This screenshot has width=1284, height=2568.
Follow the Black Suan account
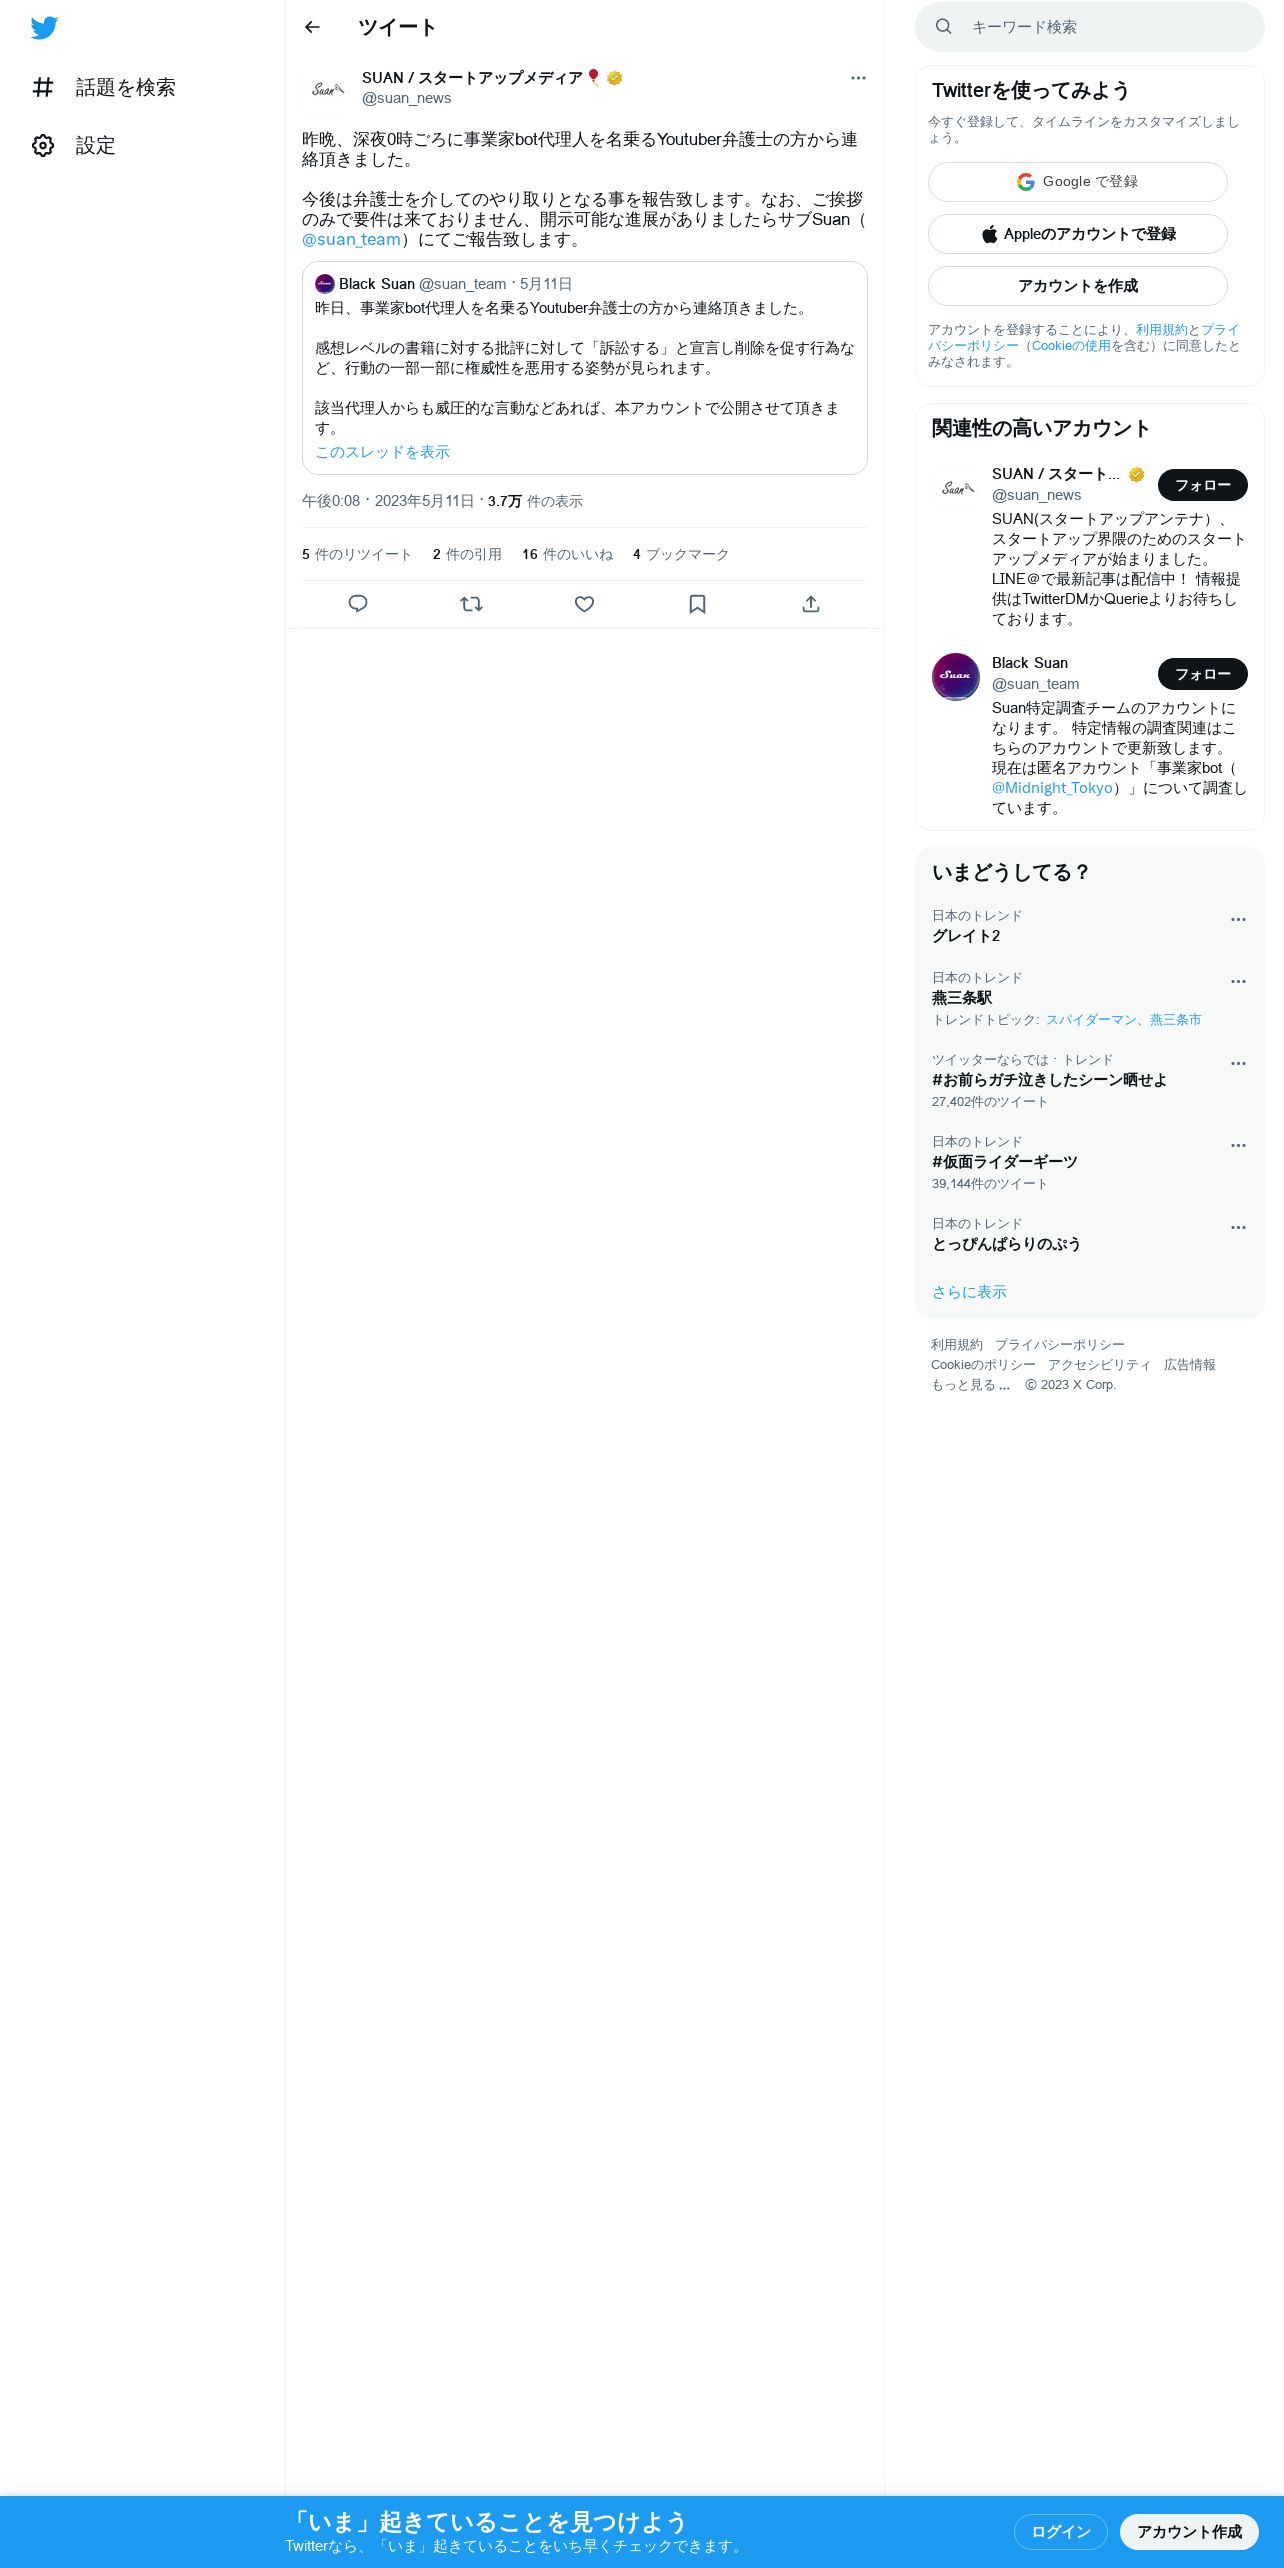pos(1203,674)
